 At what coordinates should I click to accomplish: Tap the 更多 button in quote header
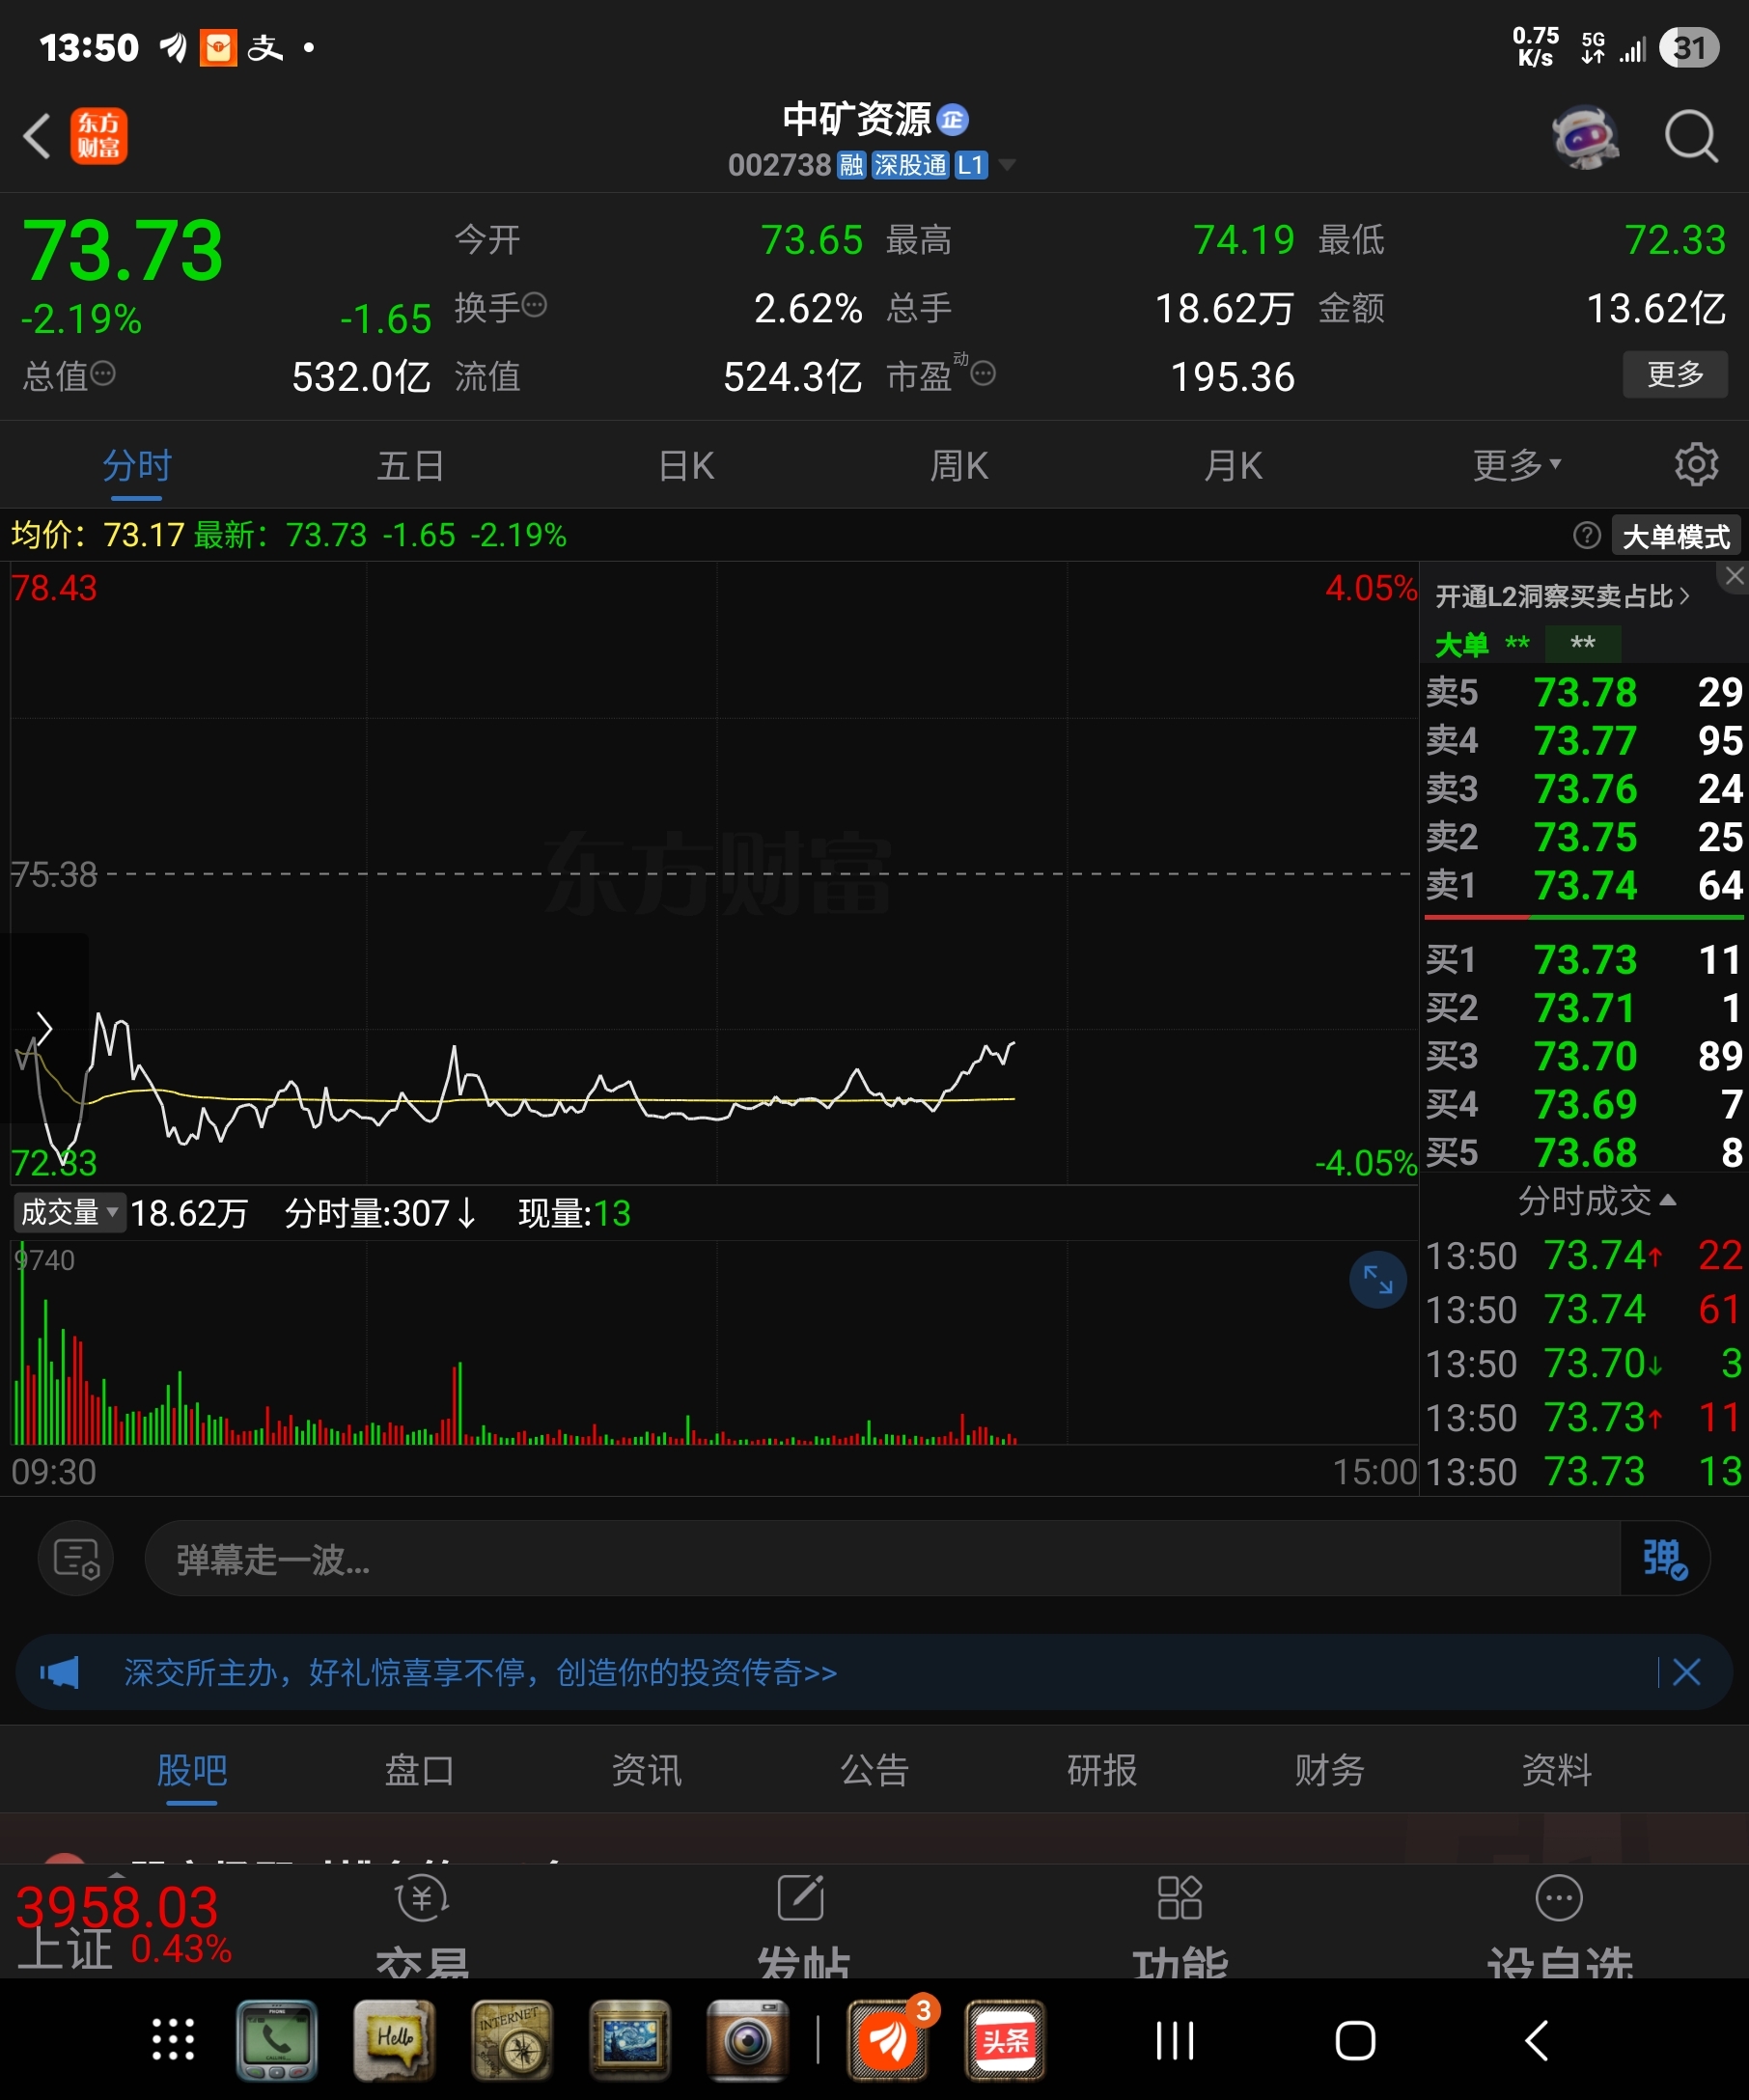click(x=1675, y=374)
